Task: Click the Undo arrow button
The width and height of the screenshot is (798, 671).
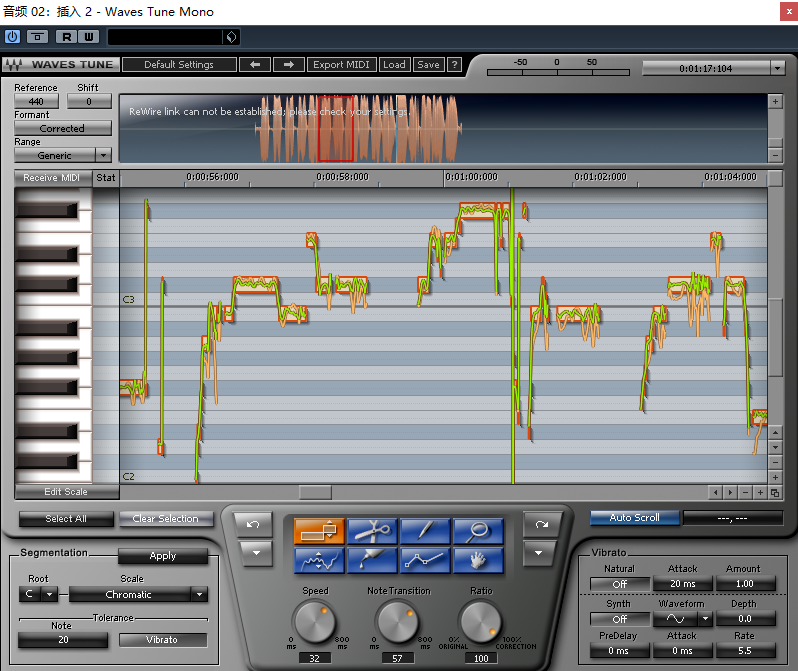Action: (253, 525)
